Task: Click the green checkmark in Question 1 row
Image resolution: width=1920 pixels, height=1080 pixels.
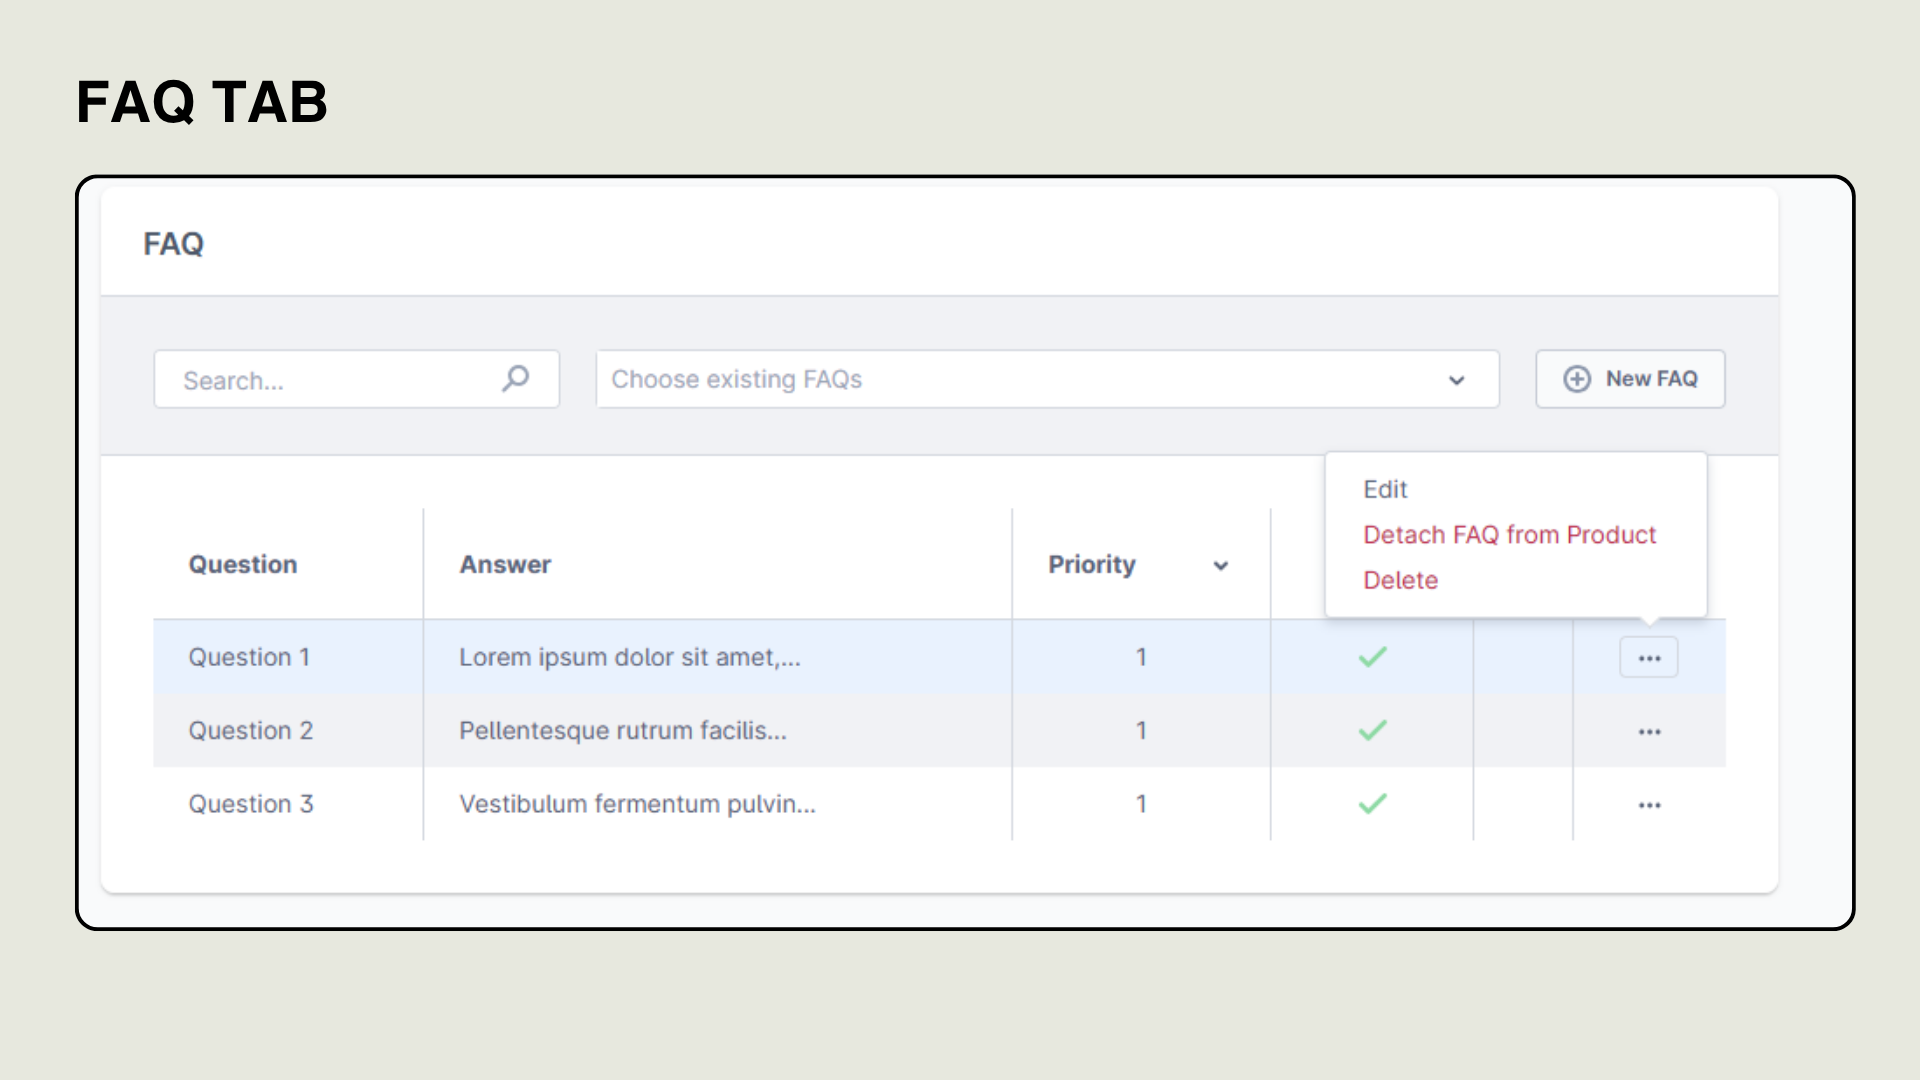Action: (x=1372, y=657)
